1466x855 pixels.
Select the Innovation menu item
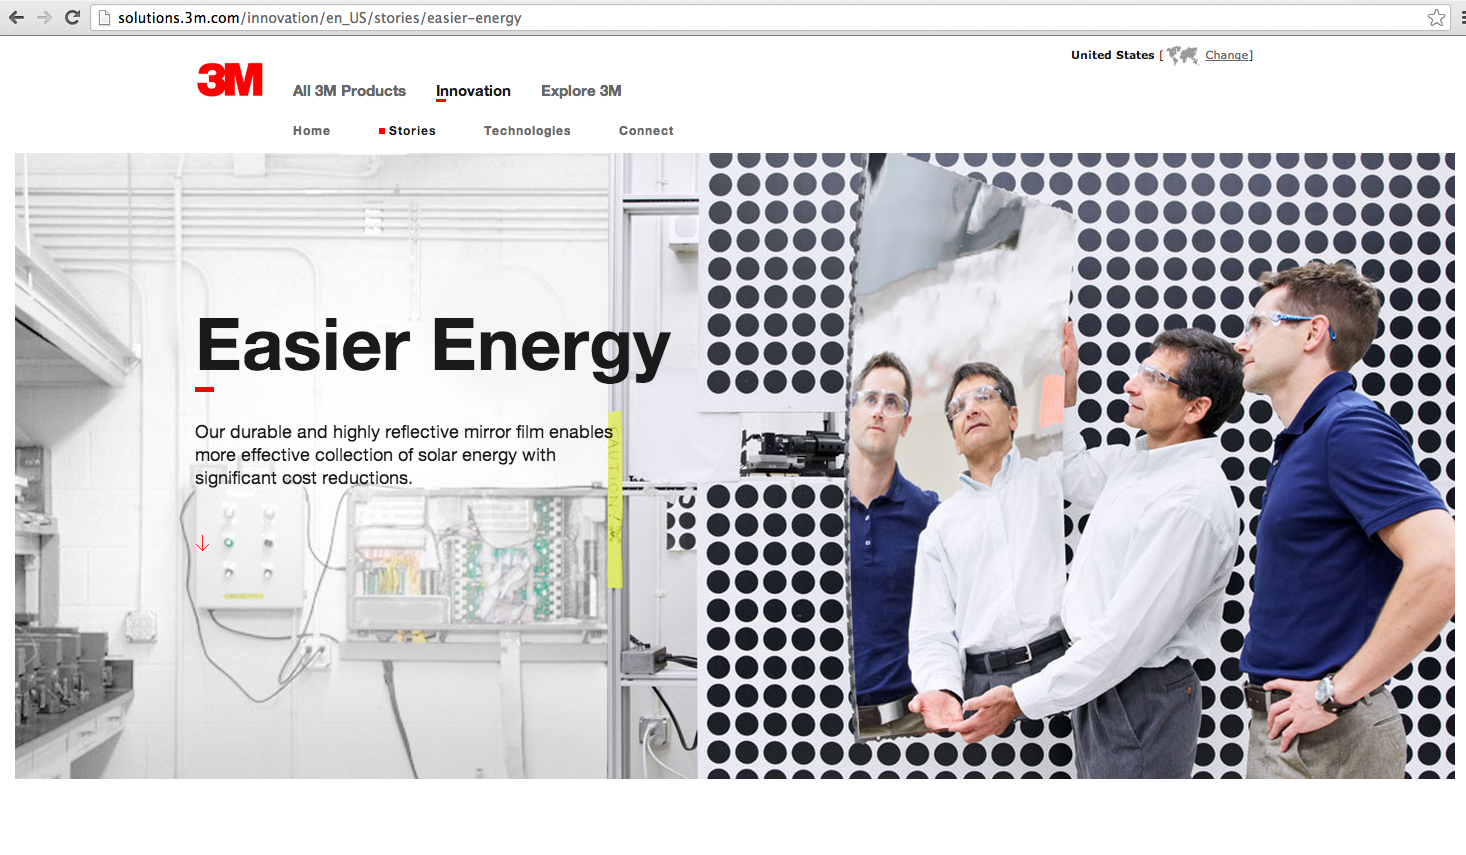coord(472,91)
